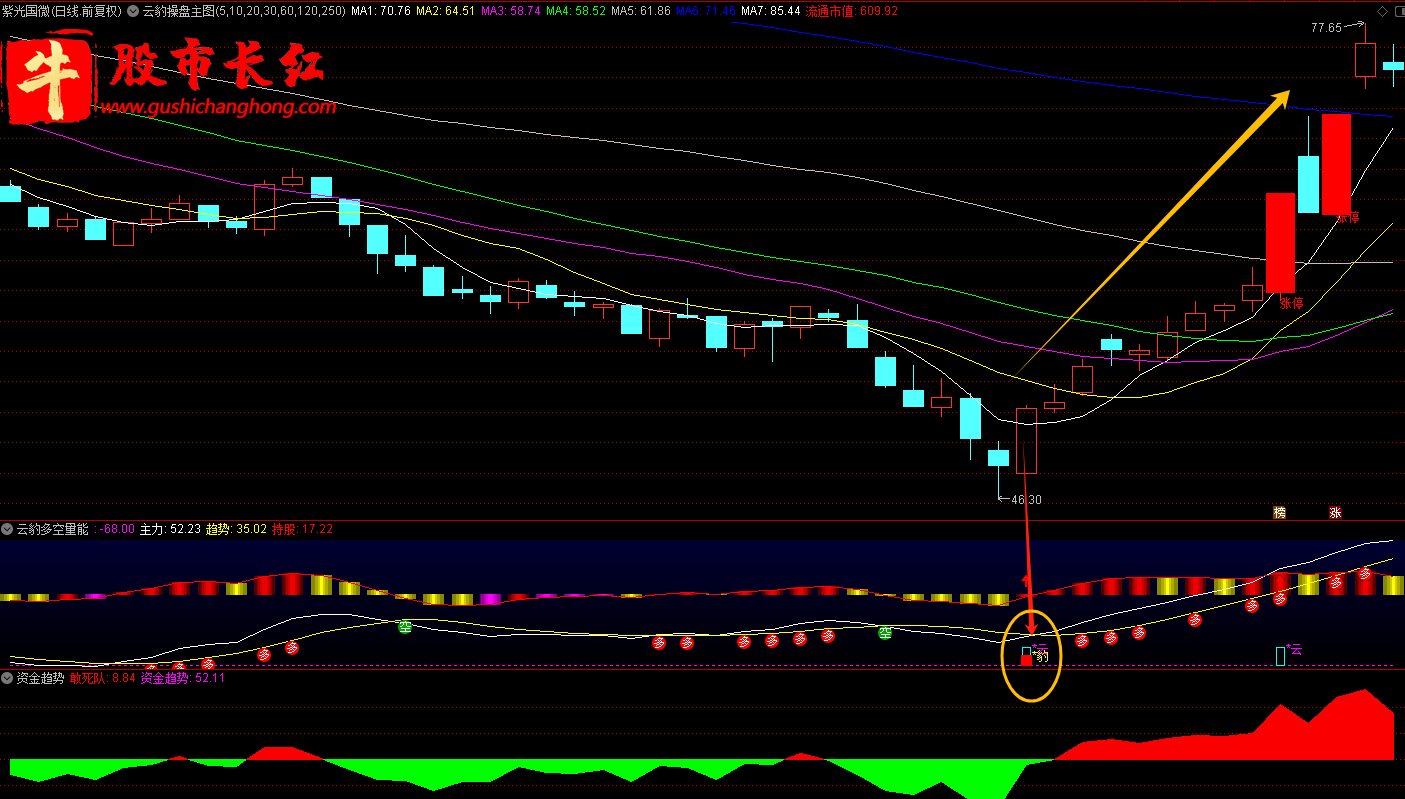Click the MA1: 70.76 value

380,11
